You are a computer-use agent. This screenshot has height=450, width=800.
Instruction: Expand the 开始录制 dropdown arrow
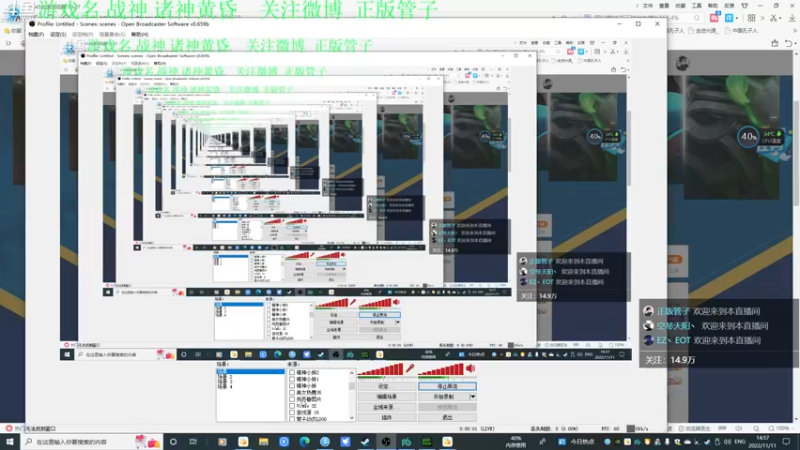pos(472,396)
